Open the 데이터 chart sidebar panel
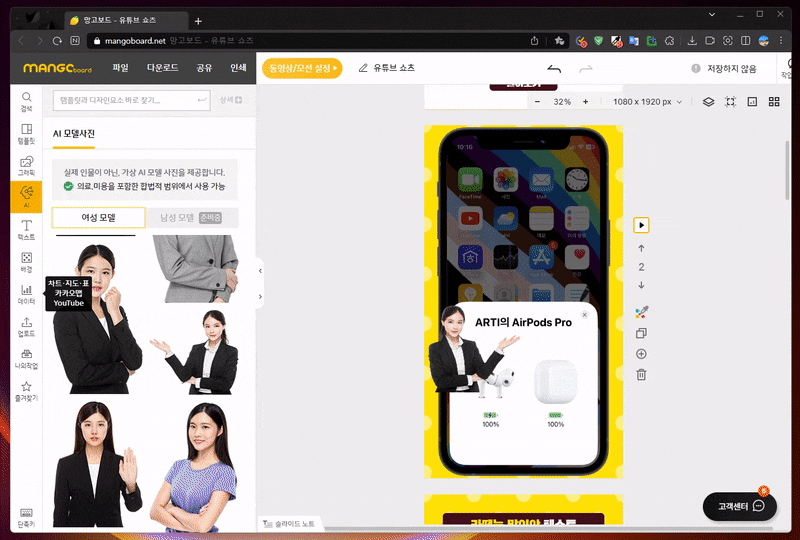The image size is (800, 540). 26,294
